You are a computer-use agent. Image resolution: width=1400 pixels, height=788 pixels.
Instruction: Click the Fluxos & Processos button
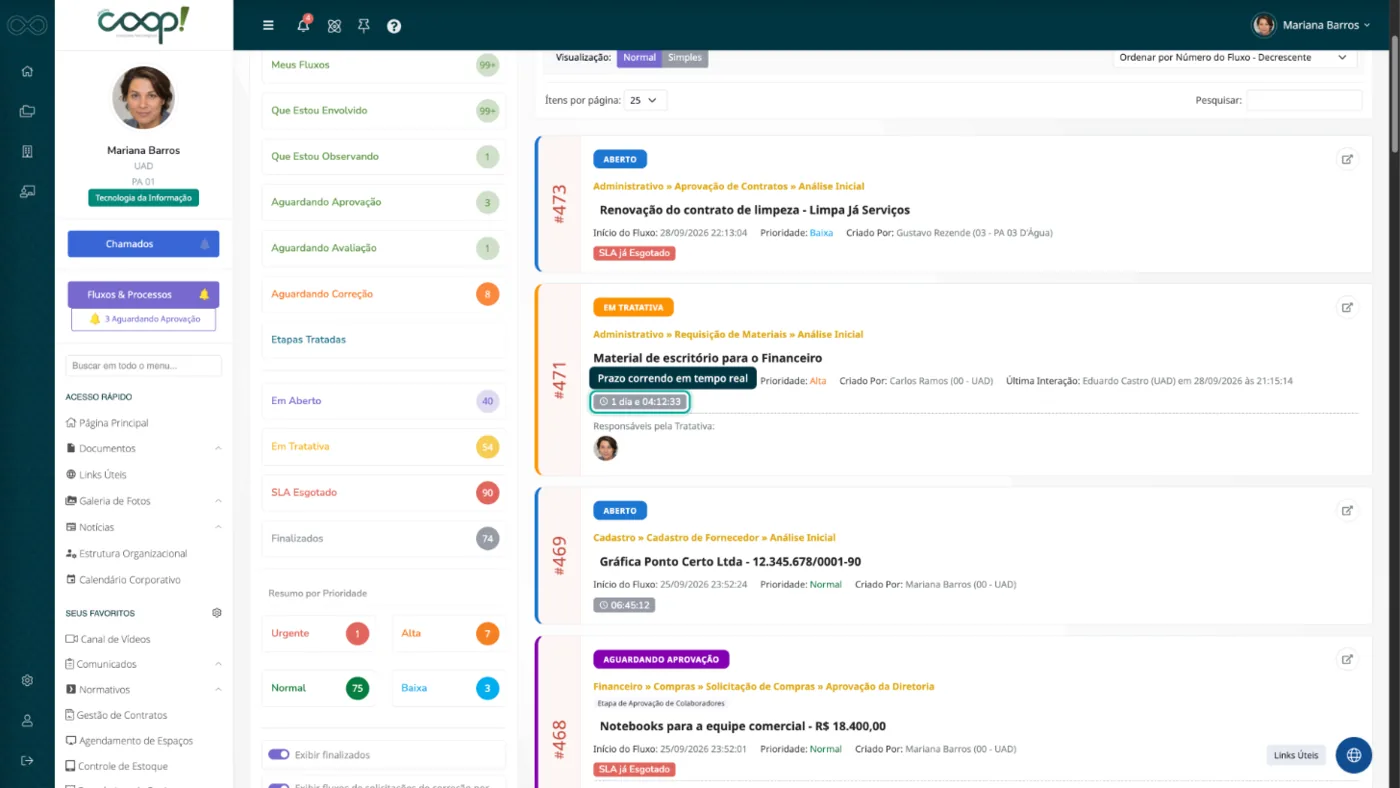point(143,295)
